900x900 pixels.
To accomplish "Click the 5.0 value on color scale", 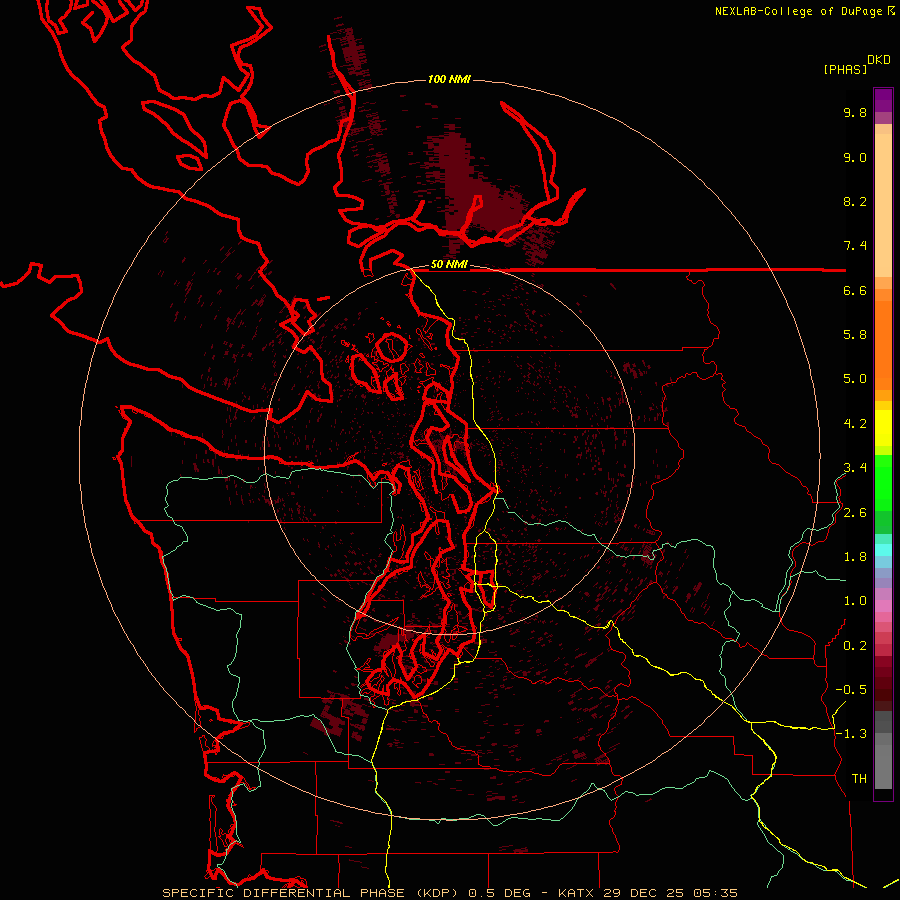I will coord(855,379).
